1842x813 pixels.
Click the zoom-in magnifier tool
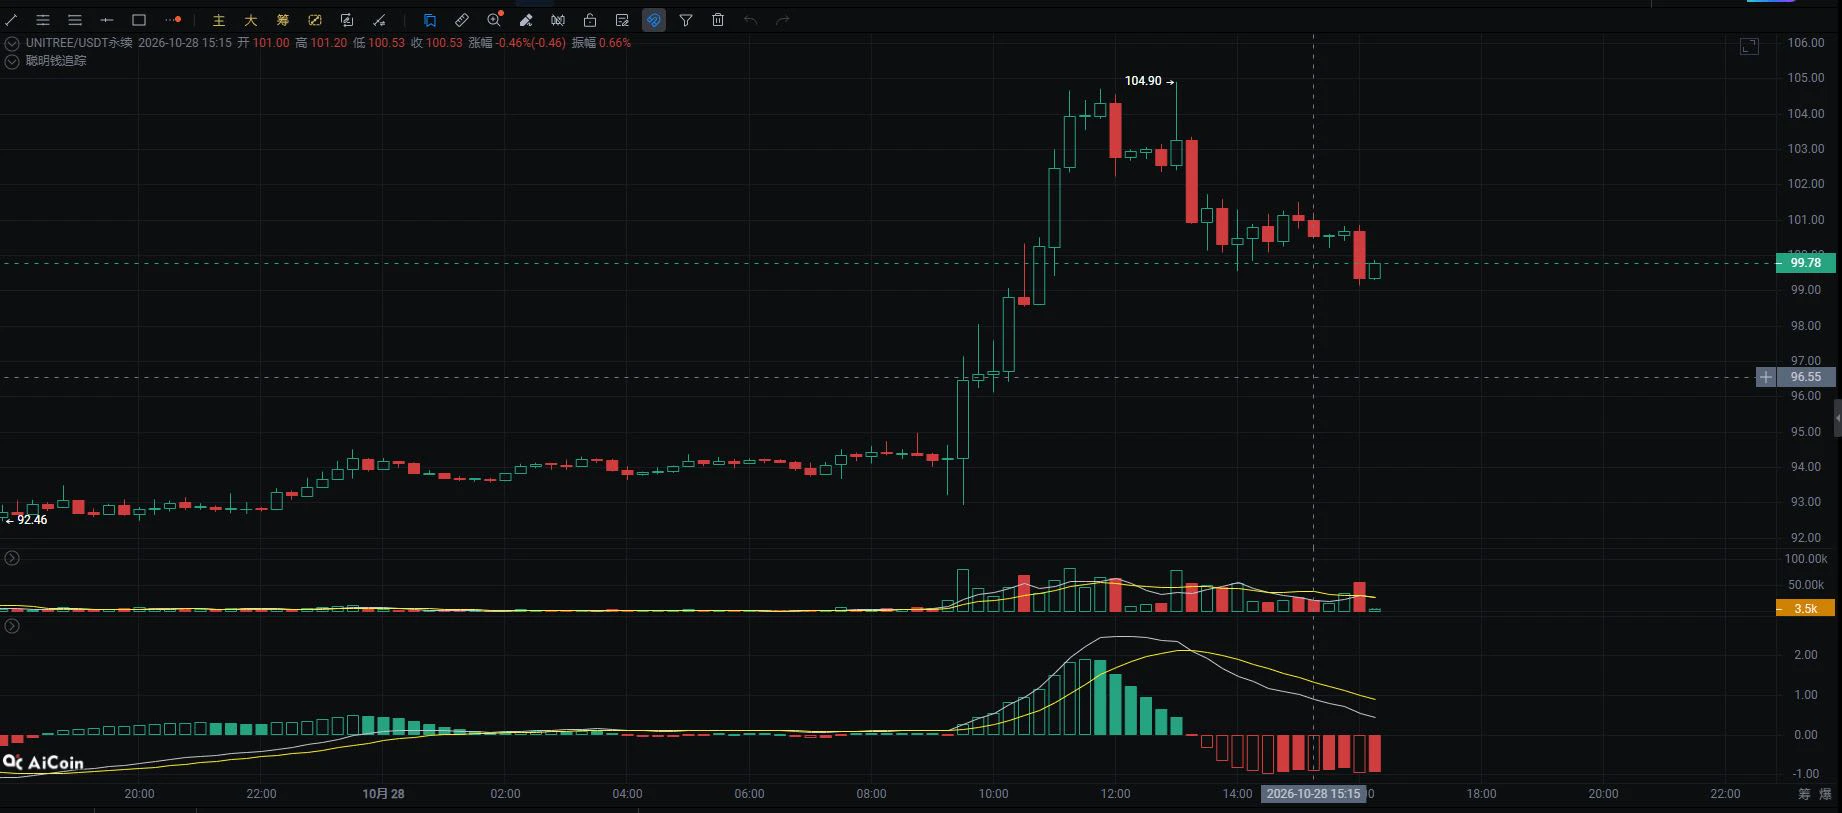click(x=494, y=20)
